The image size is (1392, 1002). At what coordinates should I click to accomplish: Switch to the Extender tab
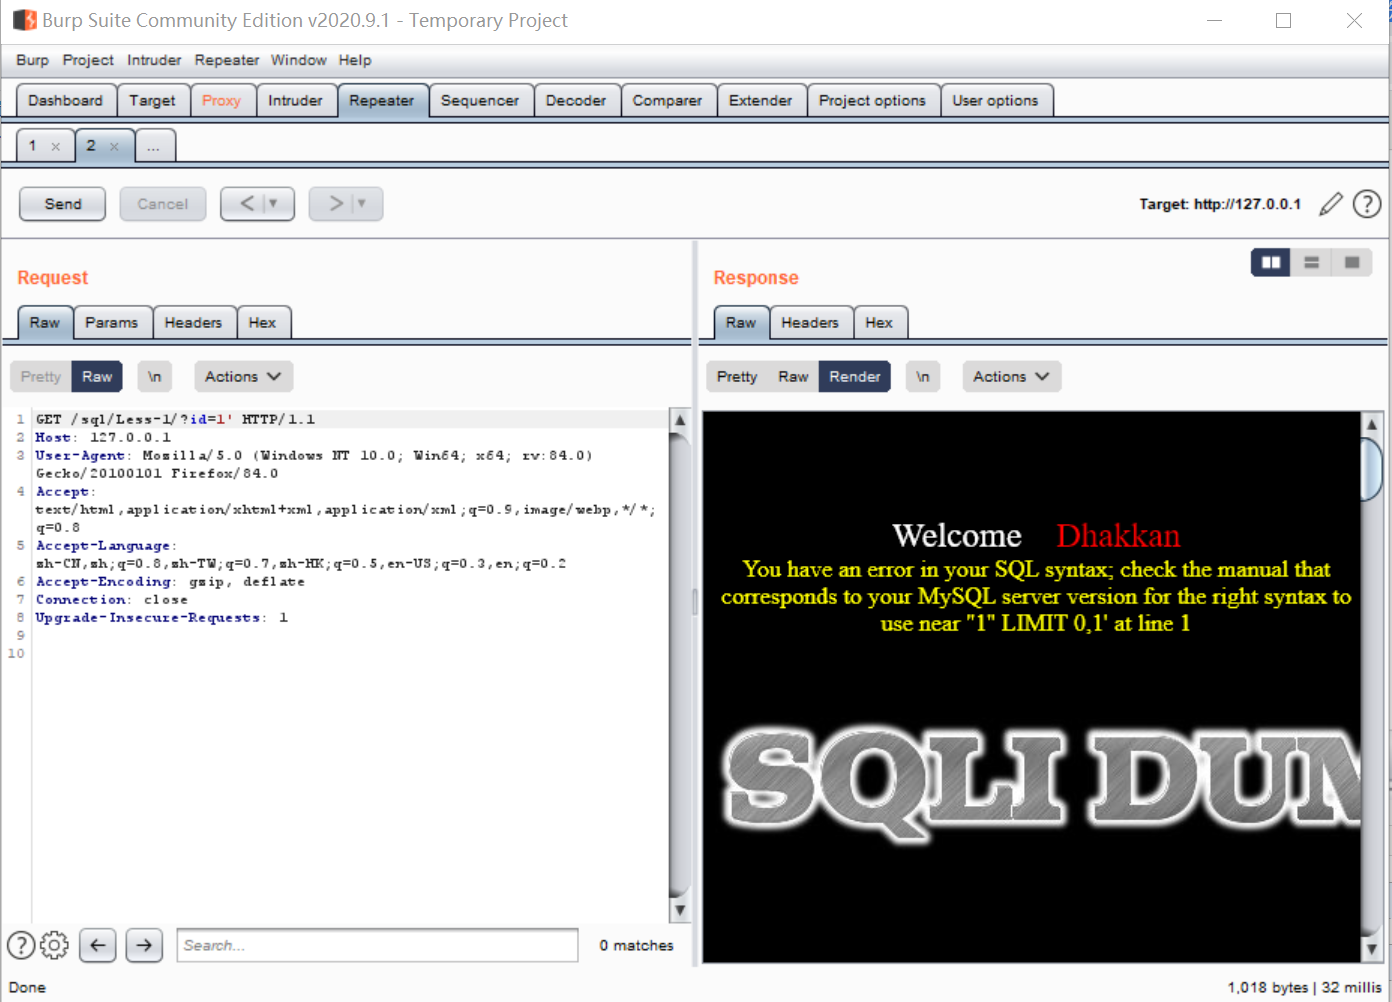pos(761,101)
